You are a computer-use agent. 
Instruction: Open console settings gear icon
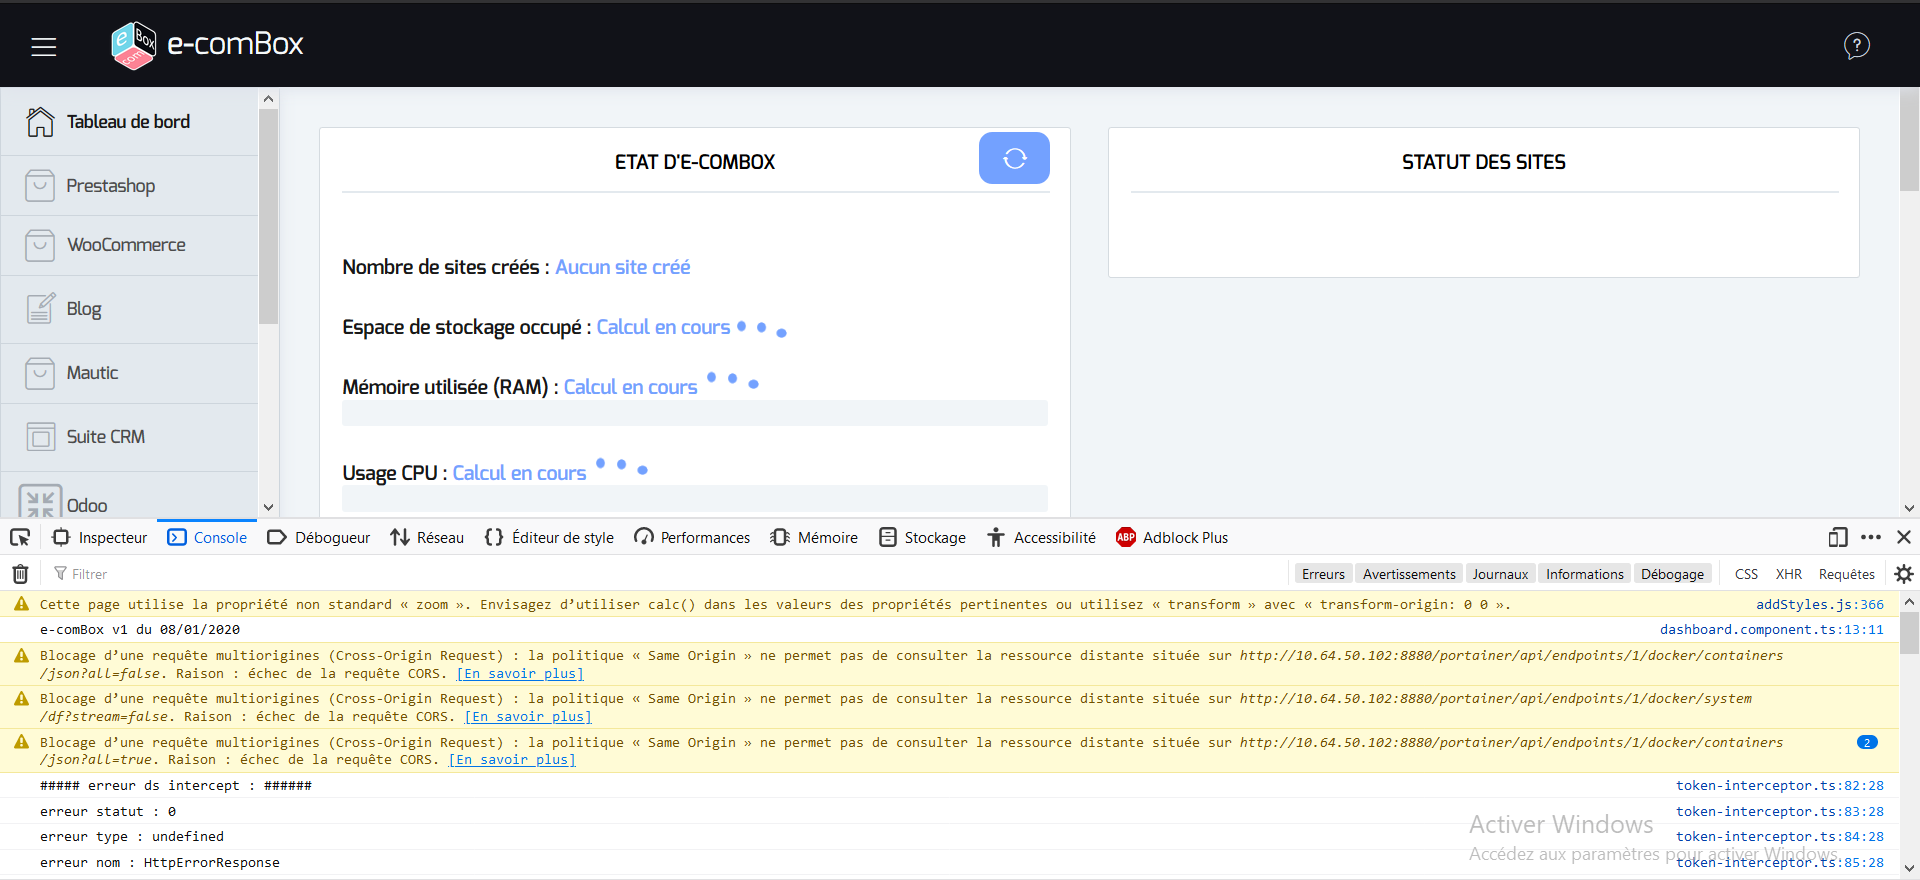coord(1903,574)
